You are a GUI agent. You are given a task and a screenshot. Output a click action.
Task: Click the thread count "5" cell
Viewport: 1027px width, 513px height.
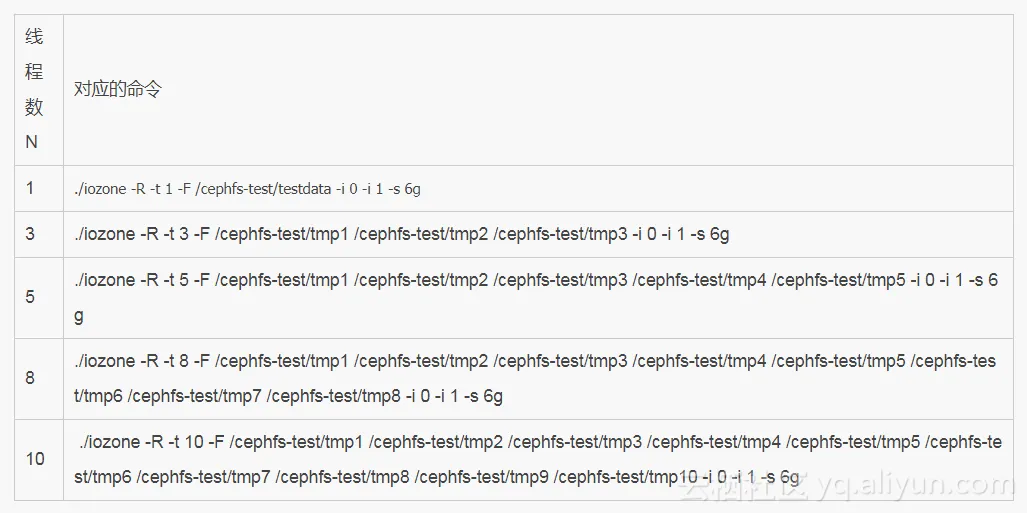[31, 297]
